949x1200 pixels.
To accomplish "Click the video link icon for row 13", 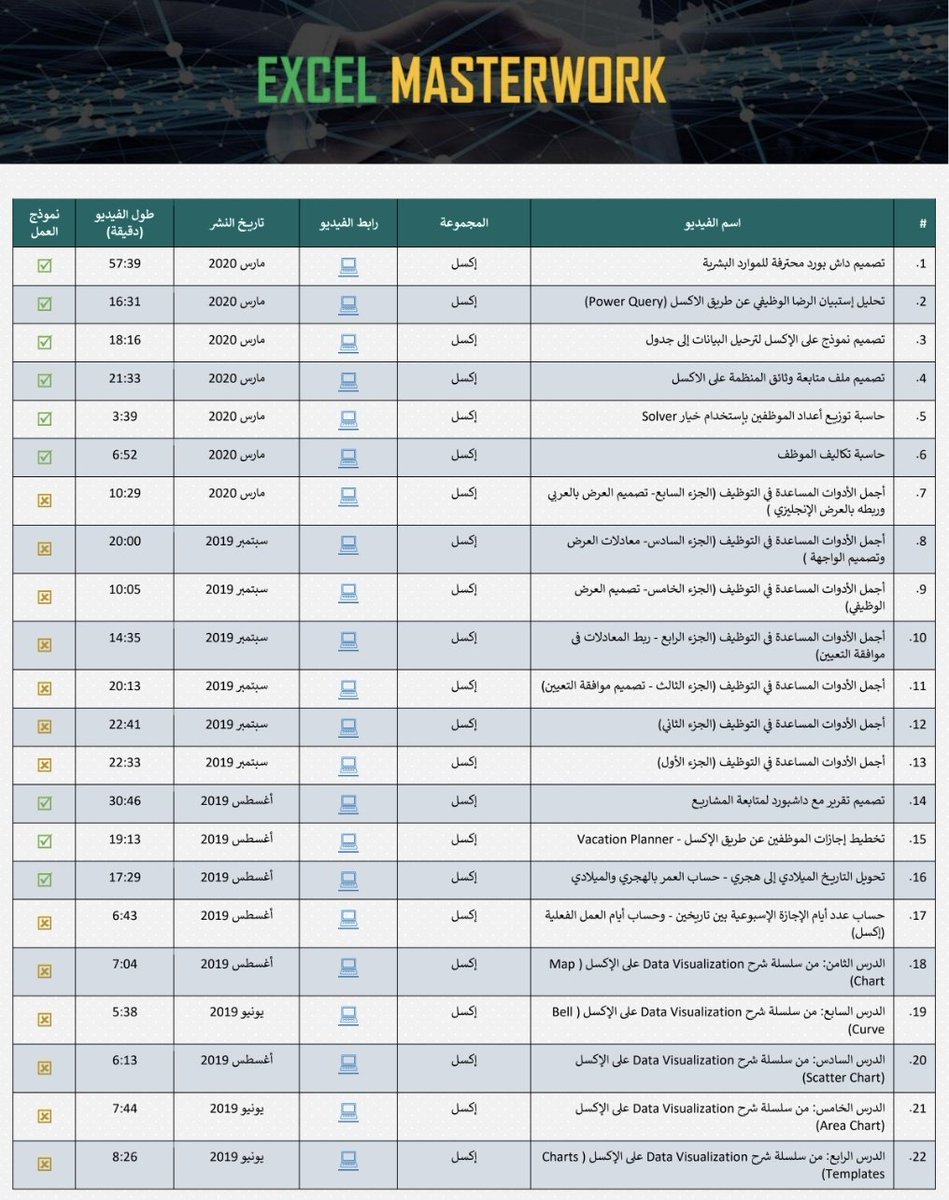I will point(348,764).
